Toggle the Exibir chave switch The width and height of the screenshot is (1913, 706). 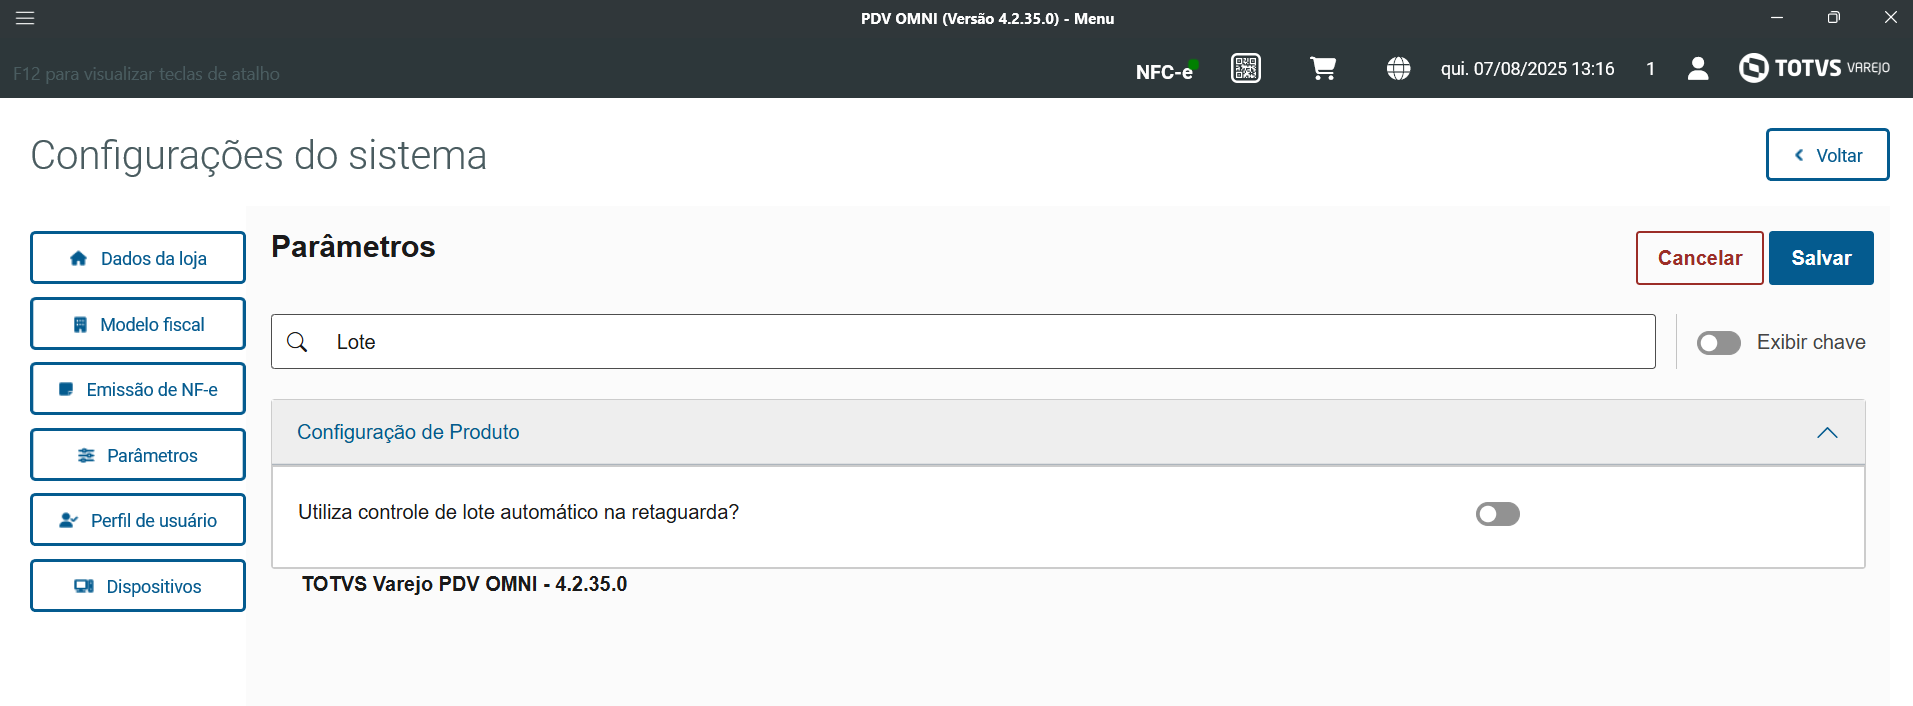[x=1718, y=343]
